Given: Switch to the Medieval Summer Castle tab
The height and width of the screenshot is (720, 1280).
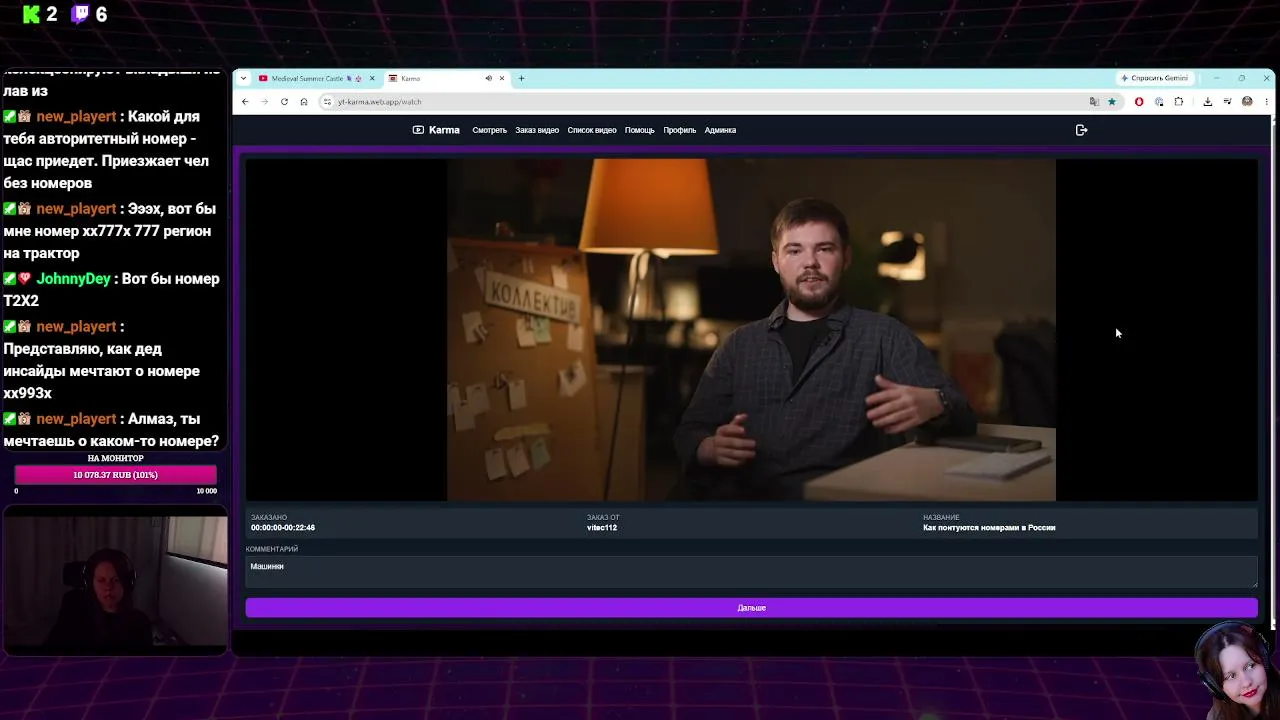Looking at the screenshot, I should click(307, 78).
